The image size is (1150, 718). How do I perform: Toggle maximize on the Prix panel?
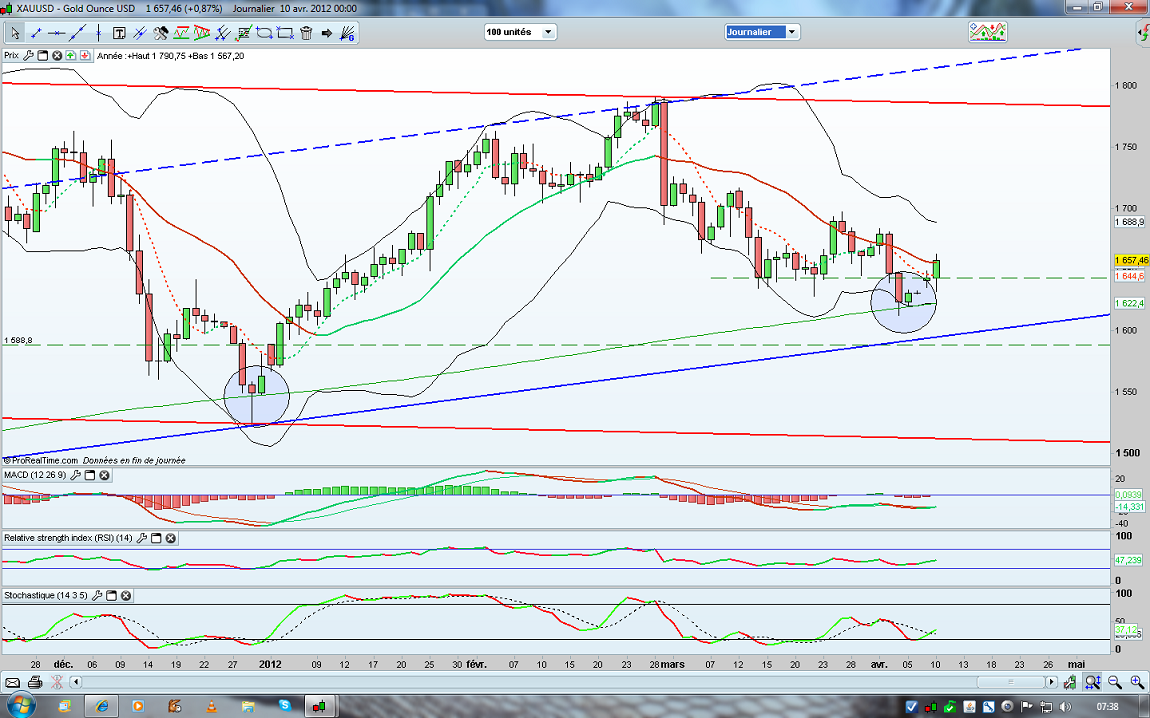point(43,56)
